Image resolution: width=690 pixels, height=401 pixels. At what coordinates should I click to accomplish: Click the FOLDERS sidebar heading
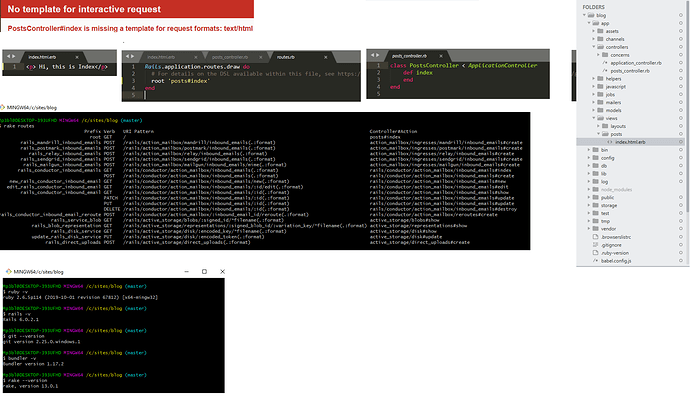click(x=594, y=7)
